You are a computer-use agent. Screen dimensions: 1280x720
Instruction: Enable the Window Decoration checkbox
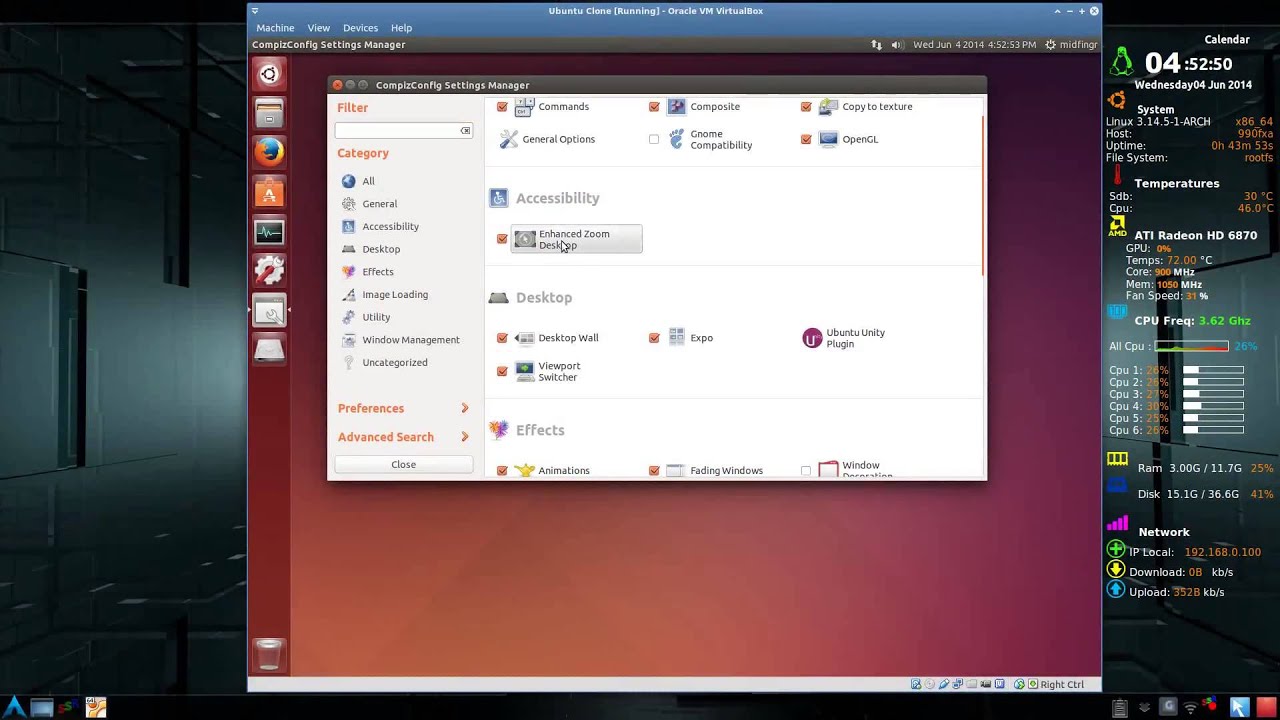click(806, 470)
